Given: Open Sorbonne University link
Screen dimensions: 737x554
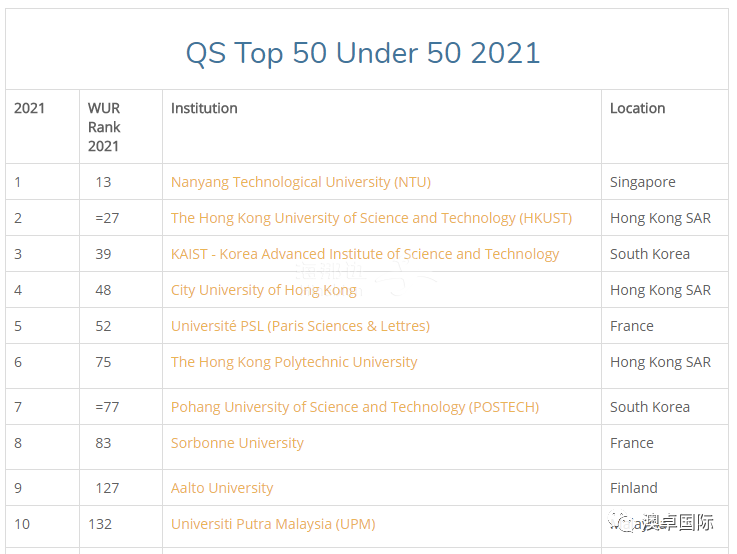Looking at the screenshot, I should pyautogui.click(x=237, y=443).
